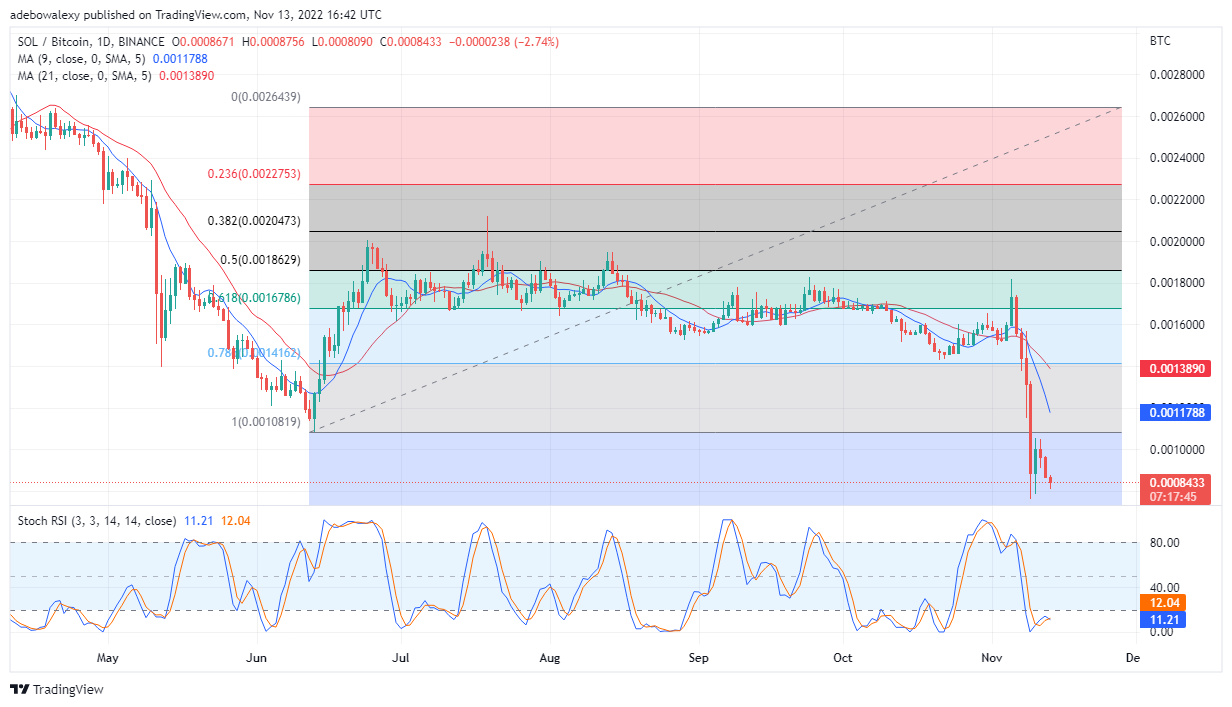Click the Fibonacci 0.236(0.0022753) level label
Screen dimensions: 1232x707
click(254, 174)
